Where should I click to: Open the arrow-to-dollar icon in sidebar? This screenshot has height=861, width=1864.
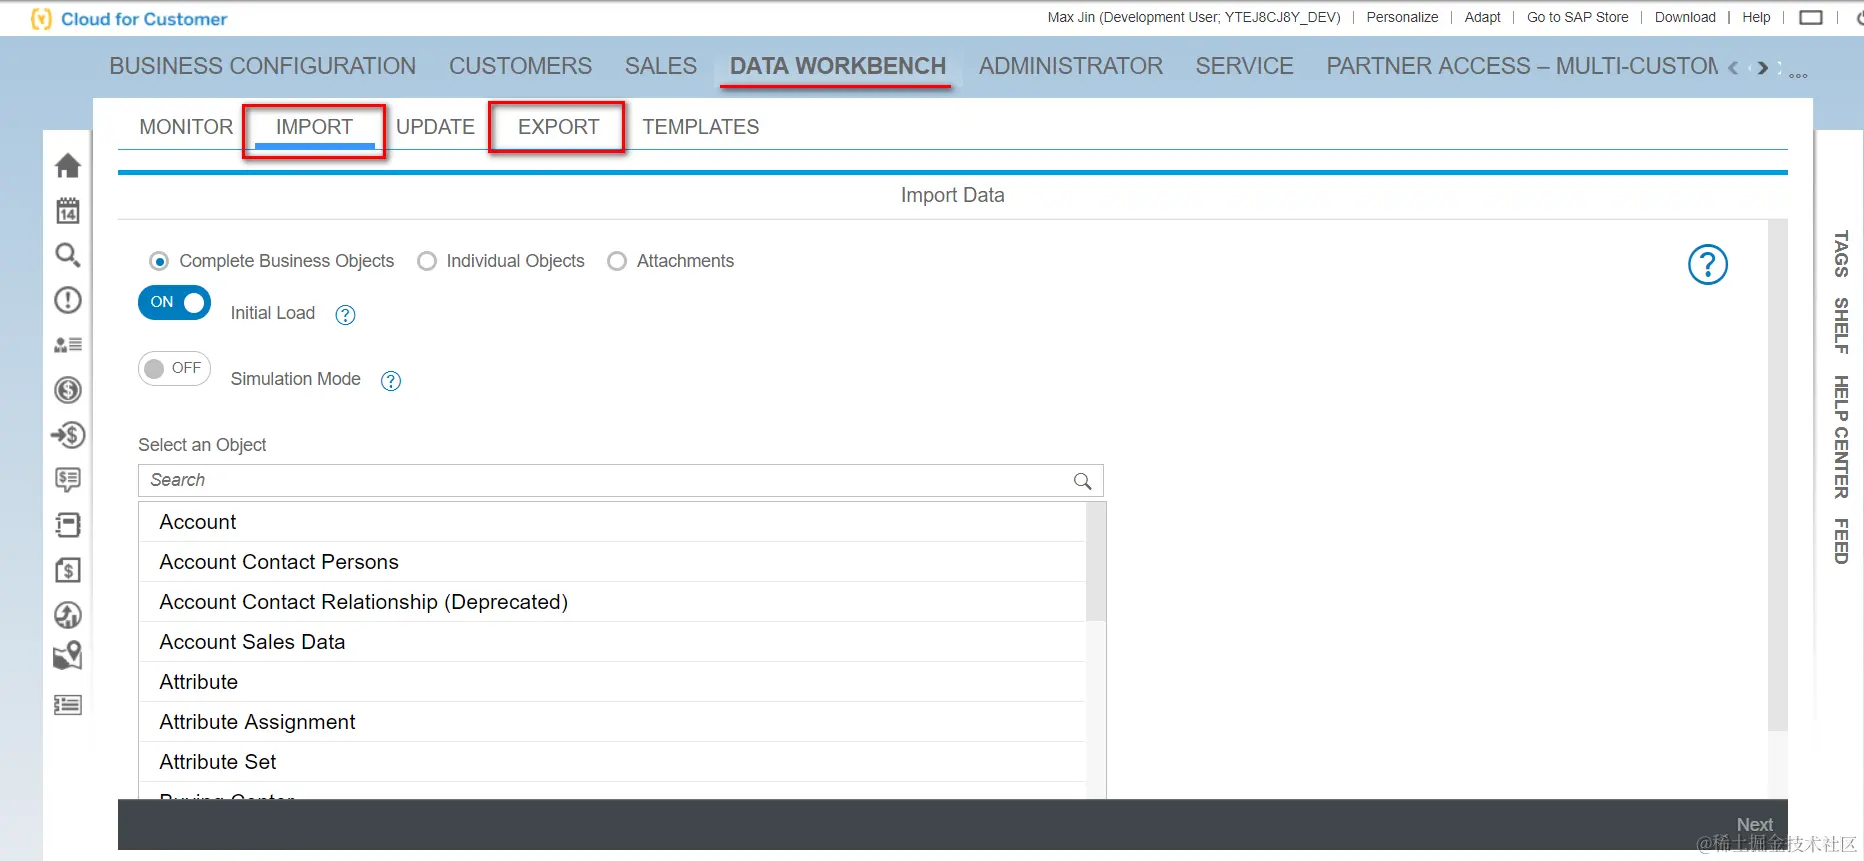point(68,435)
